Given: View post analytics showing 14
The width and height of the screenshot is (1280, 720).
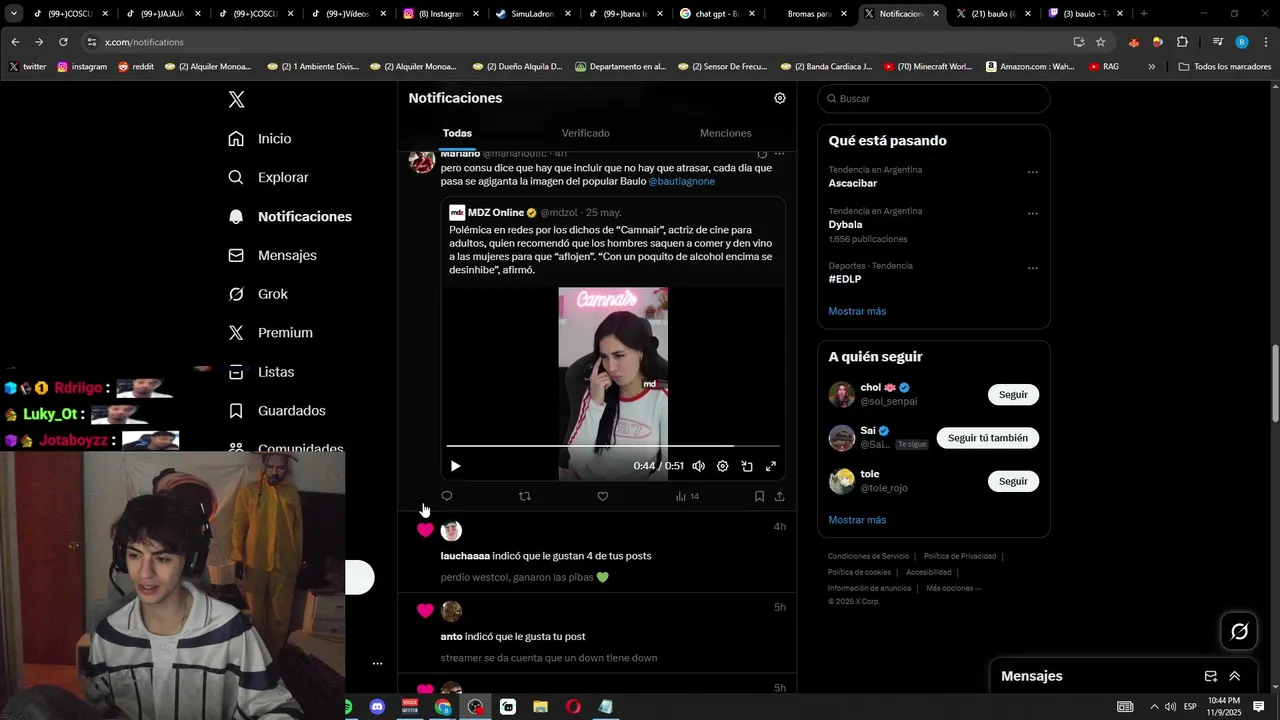Looking at the screenshot, I should tap(687, 496).
